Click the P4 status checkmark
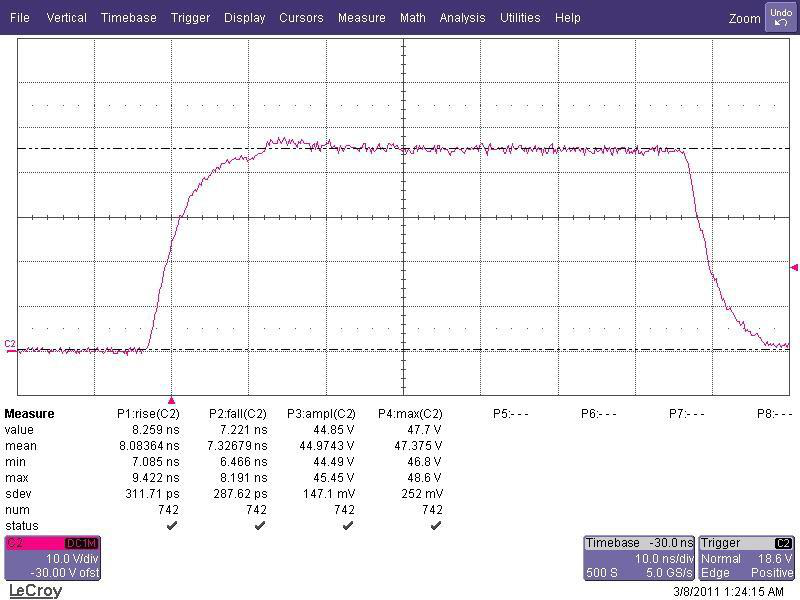 click(x=436, y=526)
